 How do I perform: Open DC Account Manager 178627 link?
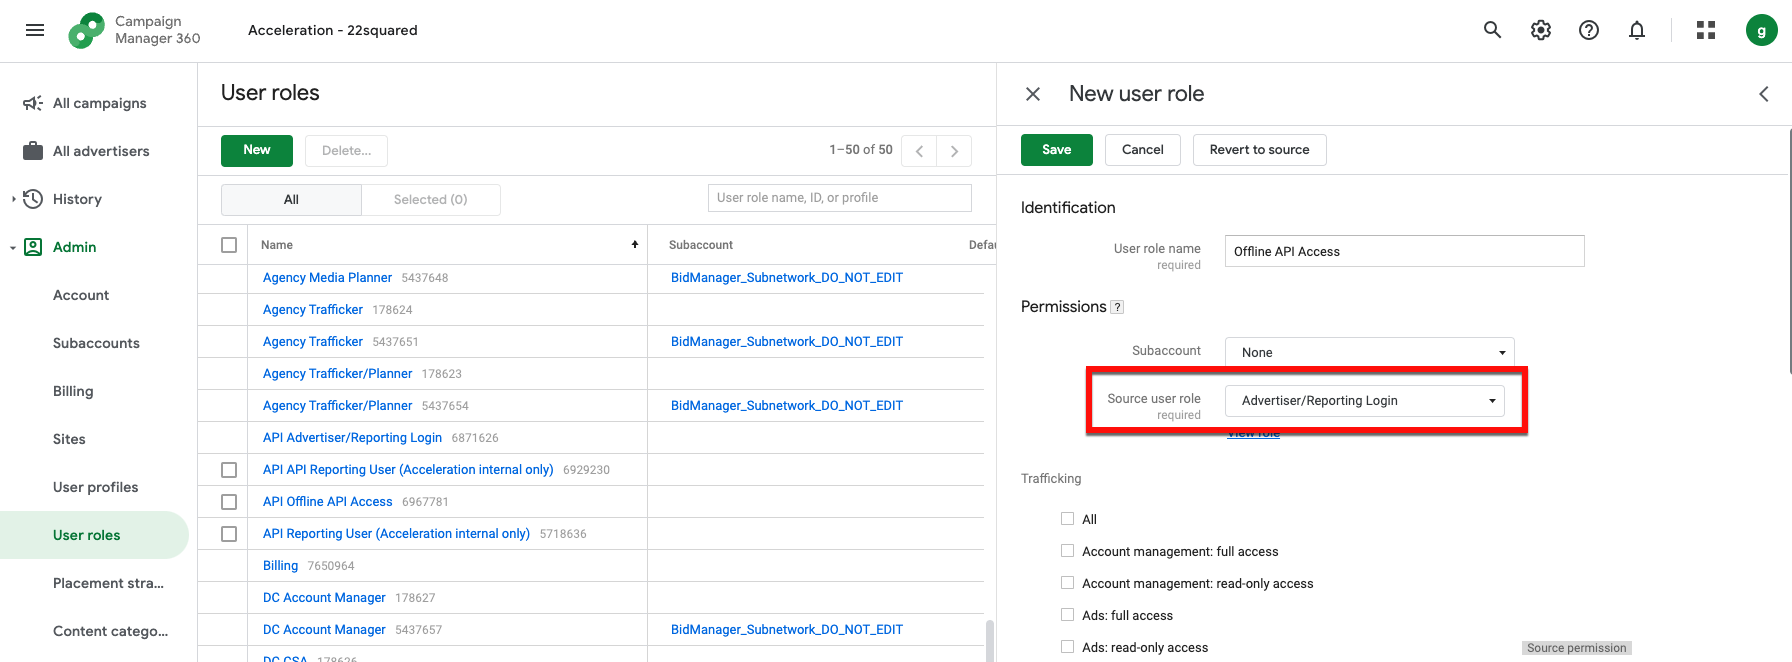pos(324,598)
